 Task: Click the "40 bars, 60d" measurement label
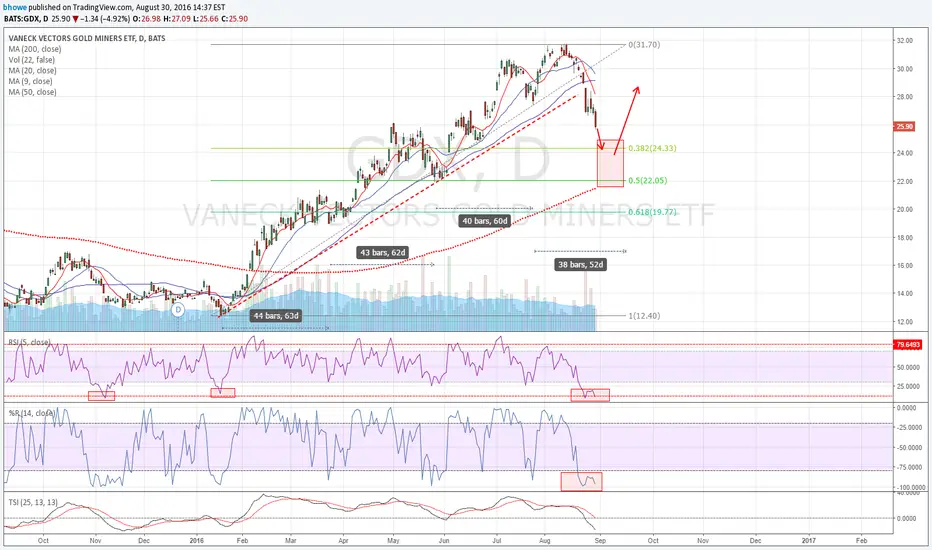[x=485, y=221]
